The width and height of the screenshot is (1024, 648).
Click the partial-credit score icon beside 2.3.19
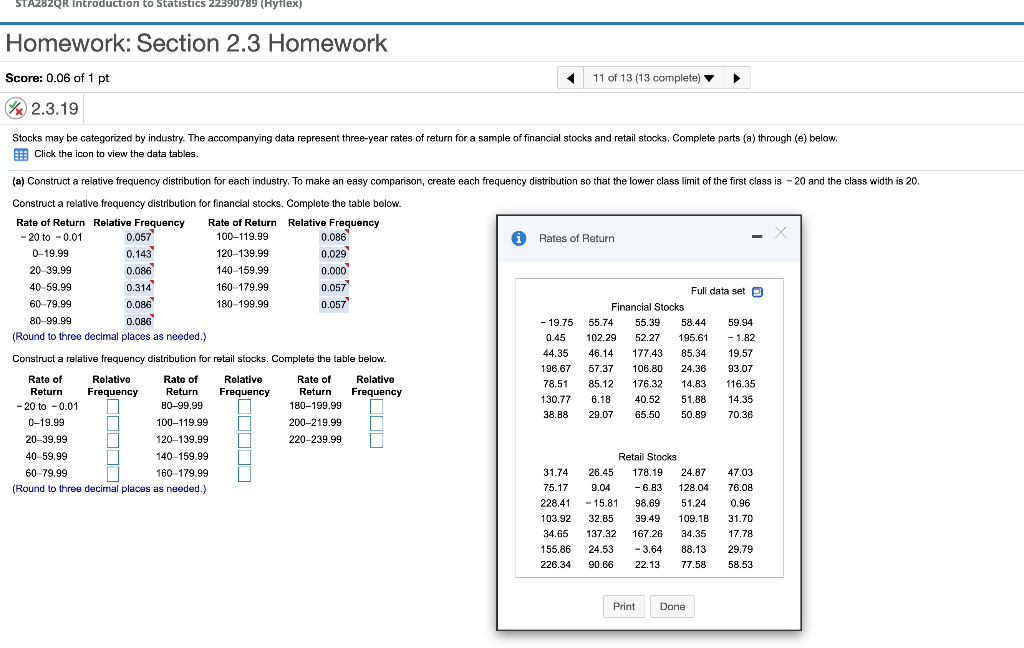coord(16,108)
